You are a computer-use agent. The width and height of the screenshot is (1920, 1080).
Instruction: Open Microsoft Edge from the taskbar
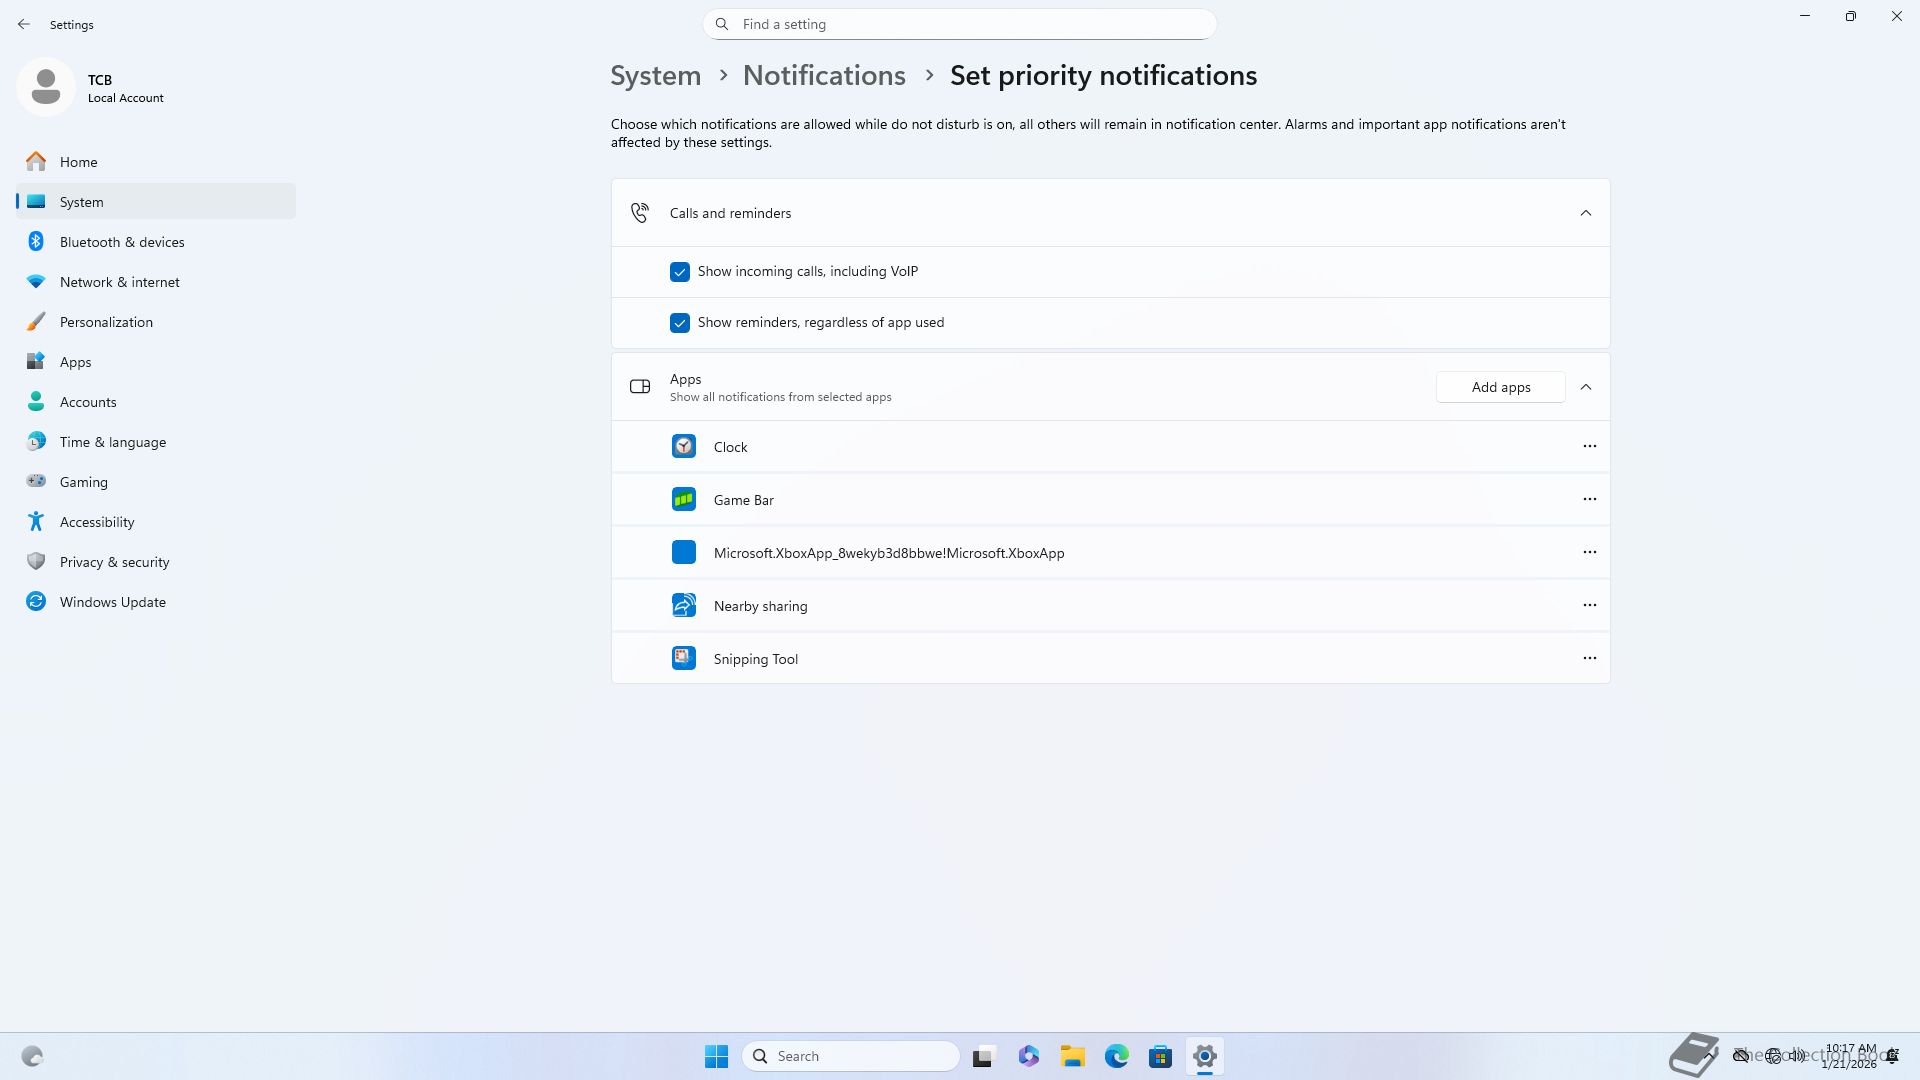click(1116, 1056)
